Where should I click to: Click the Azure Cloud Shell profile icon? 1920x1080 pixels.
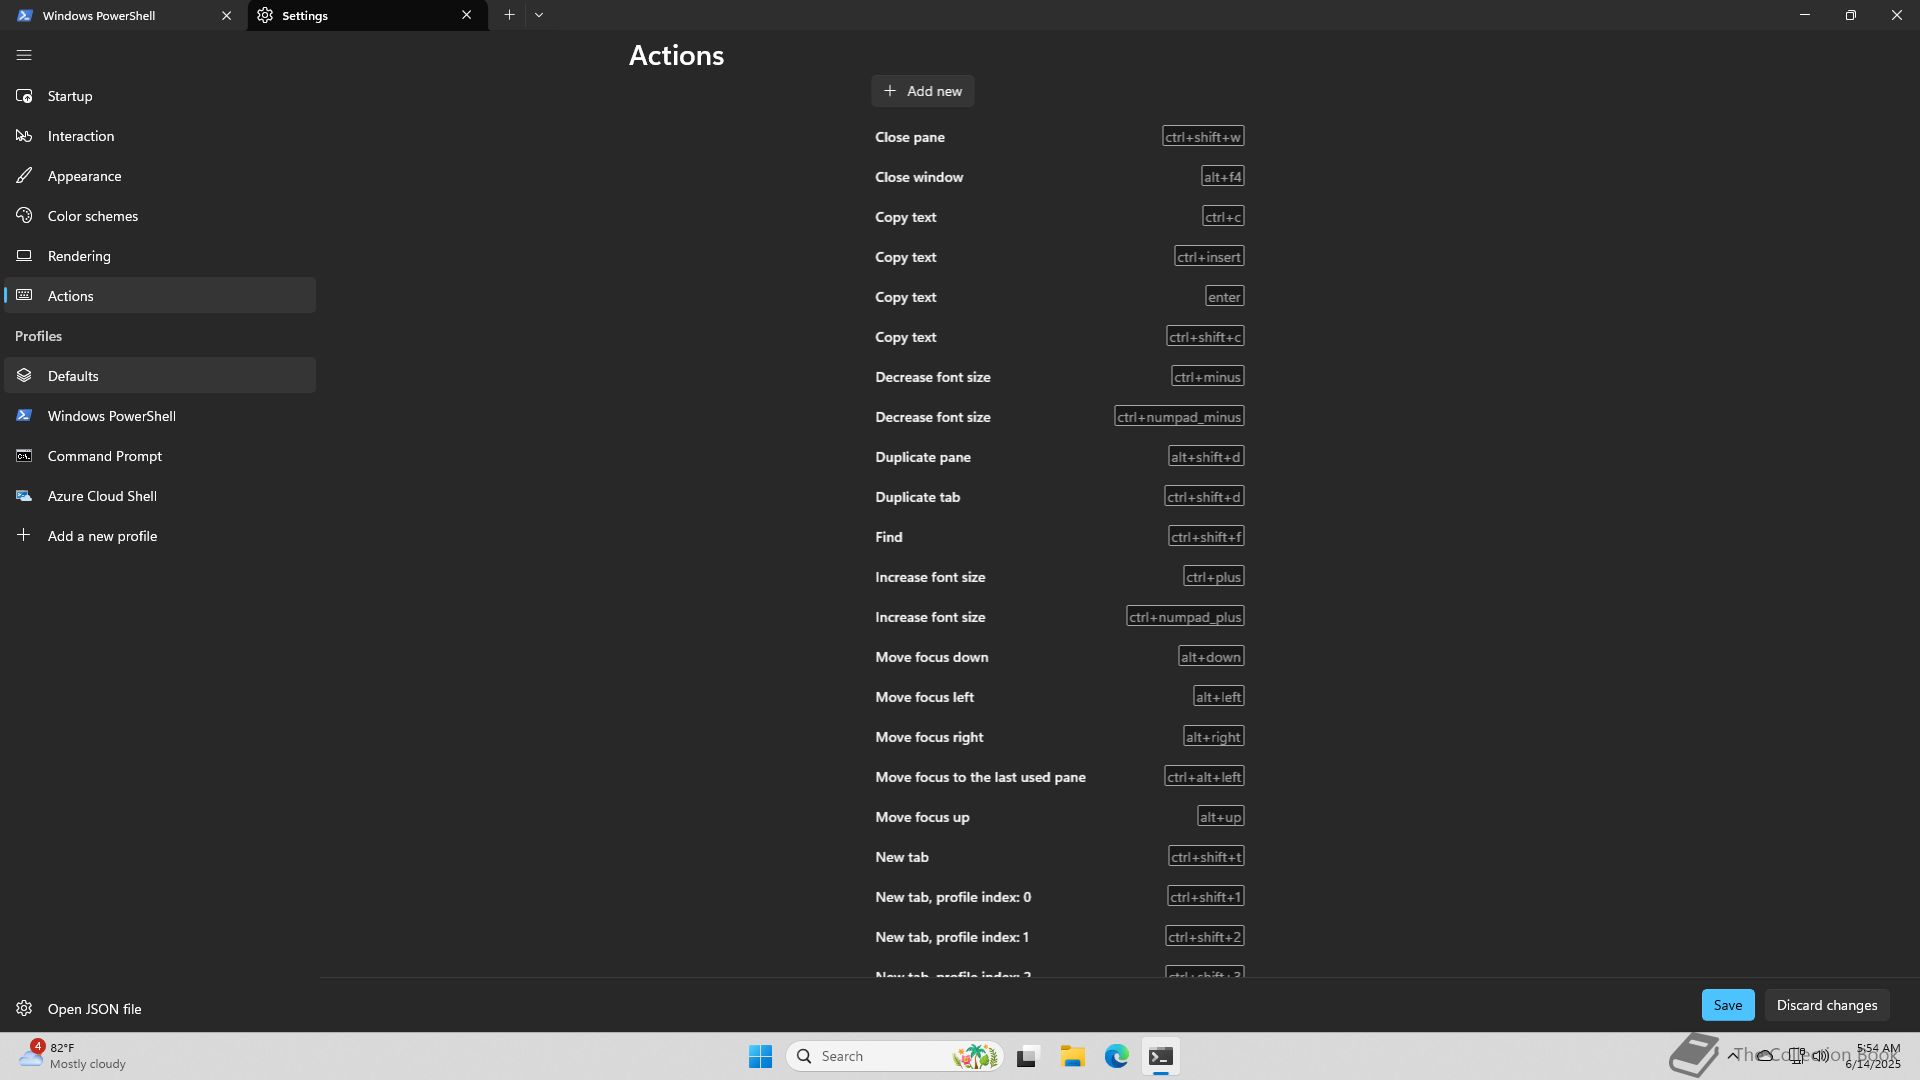click(x=24, y=496)
